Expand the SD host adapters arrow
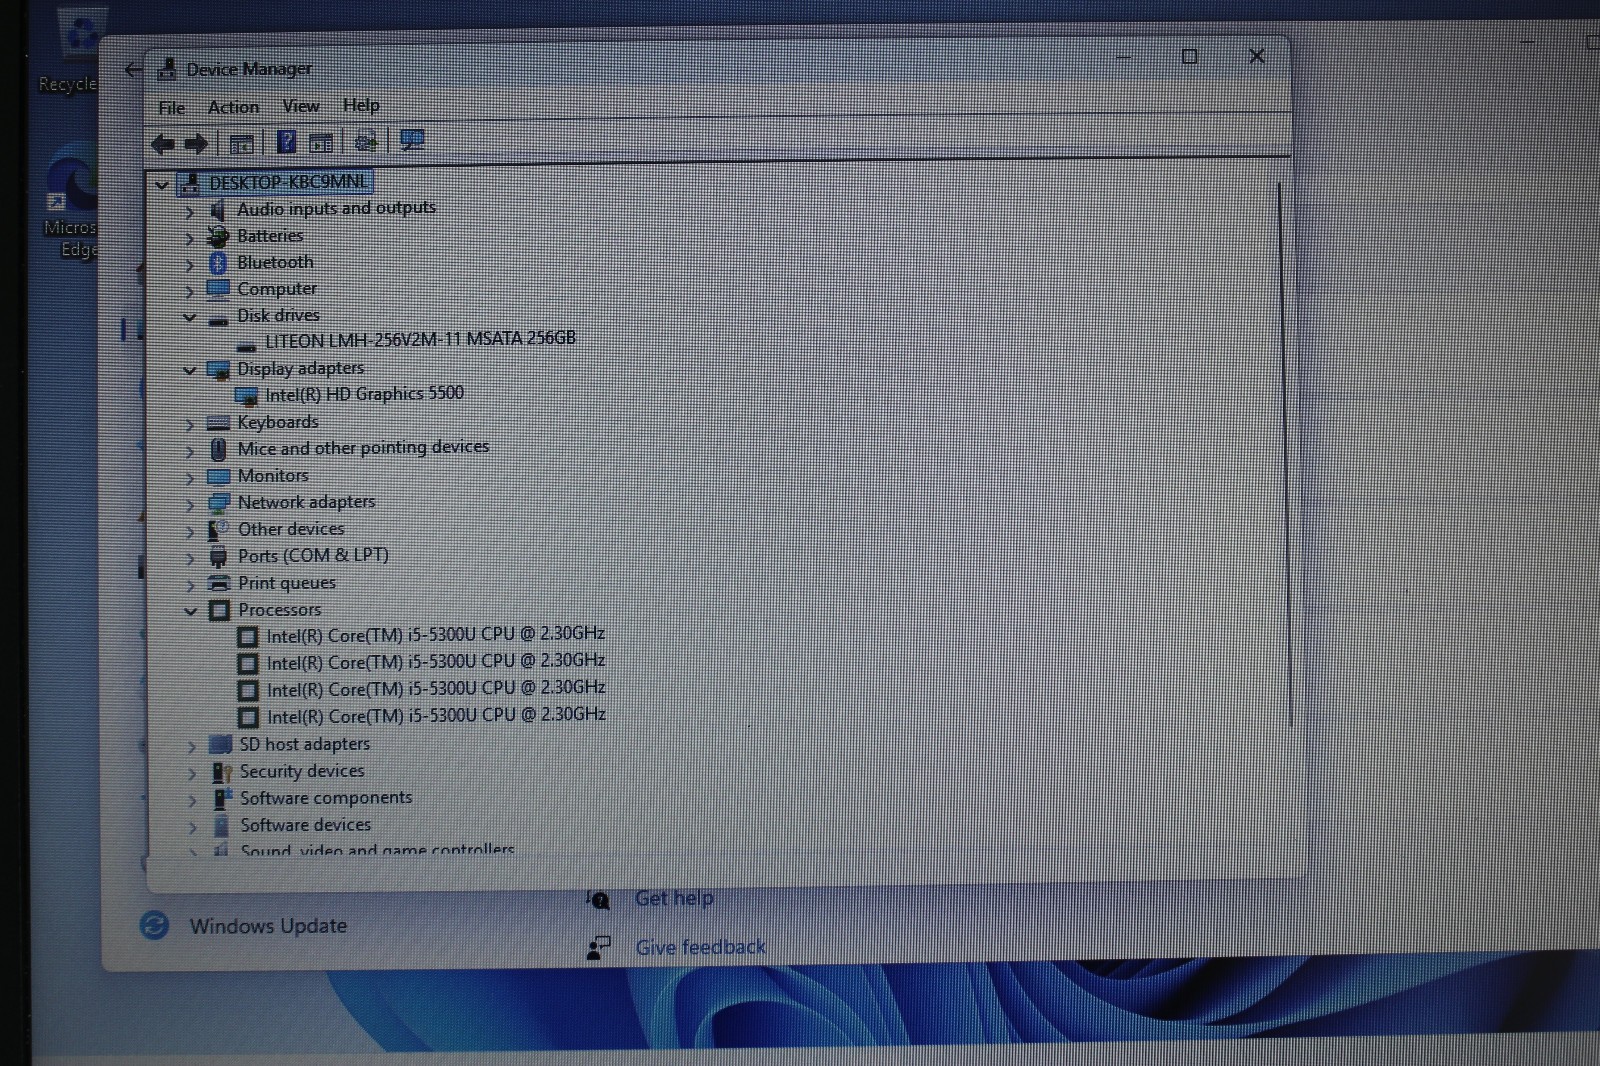Screen dimensions: 1600x1066 pyautogui.click(x=192, y=746)
